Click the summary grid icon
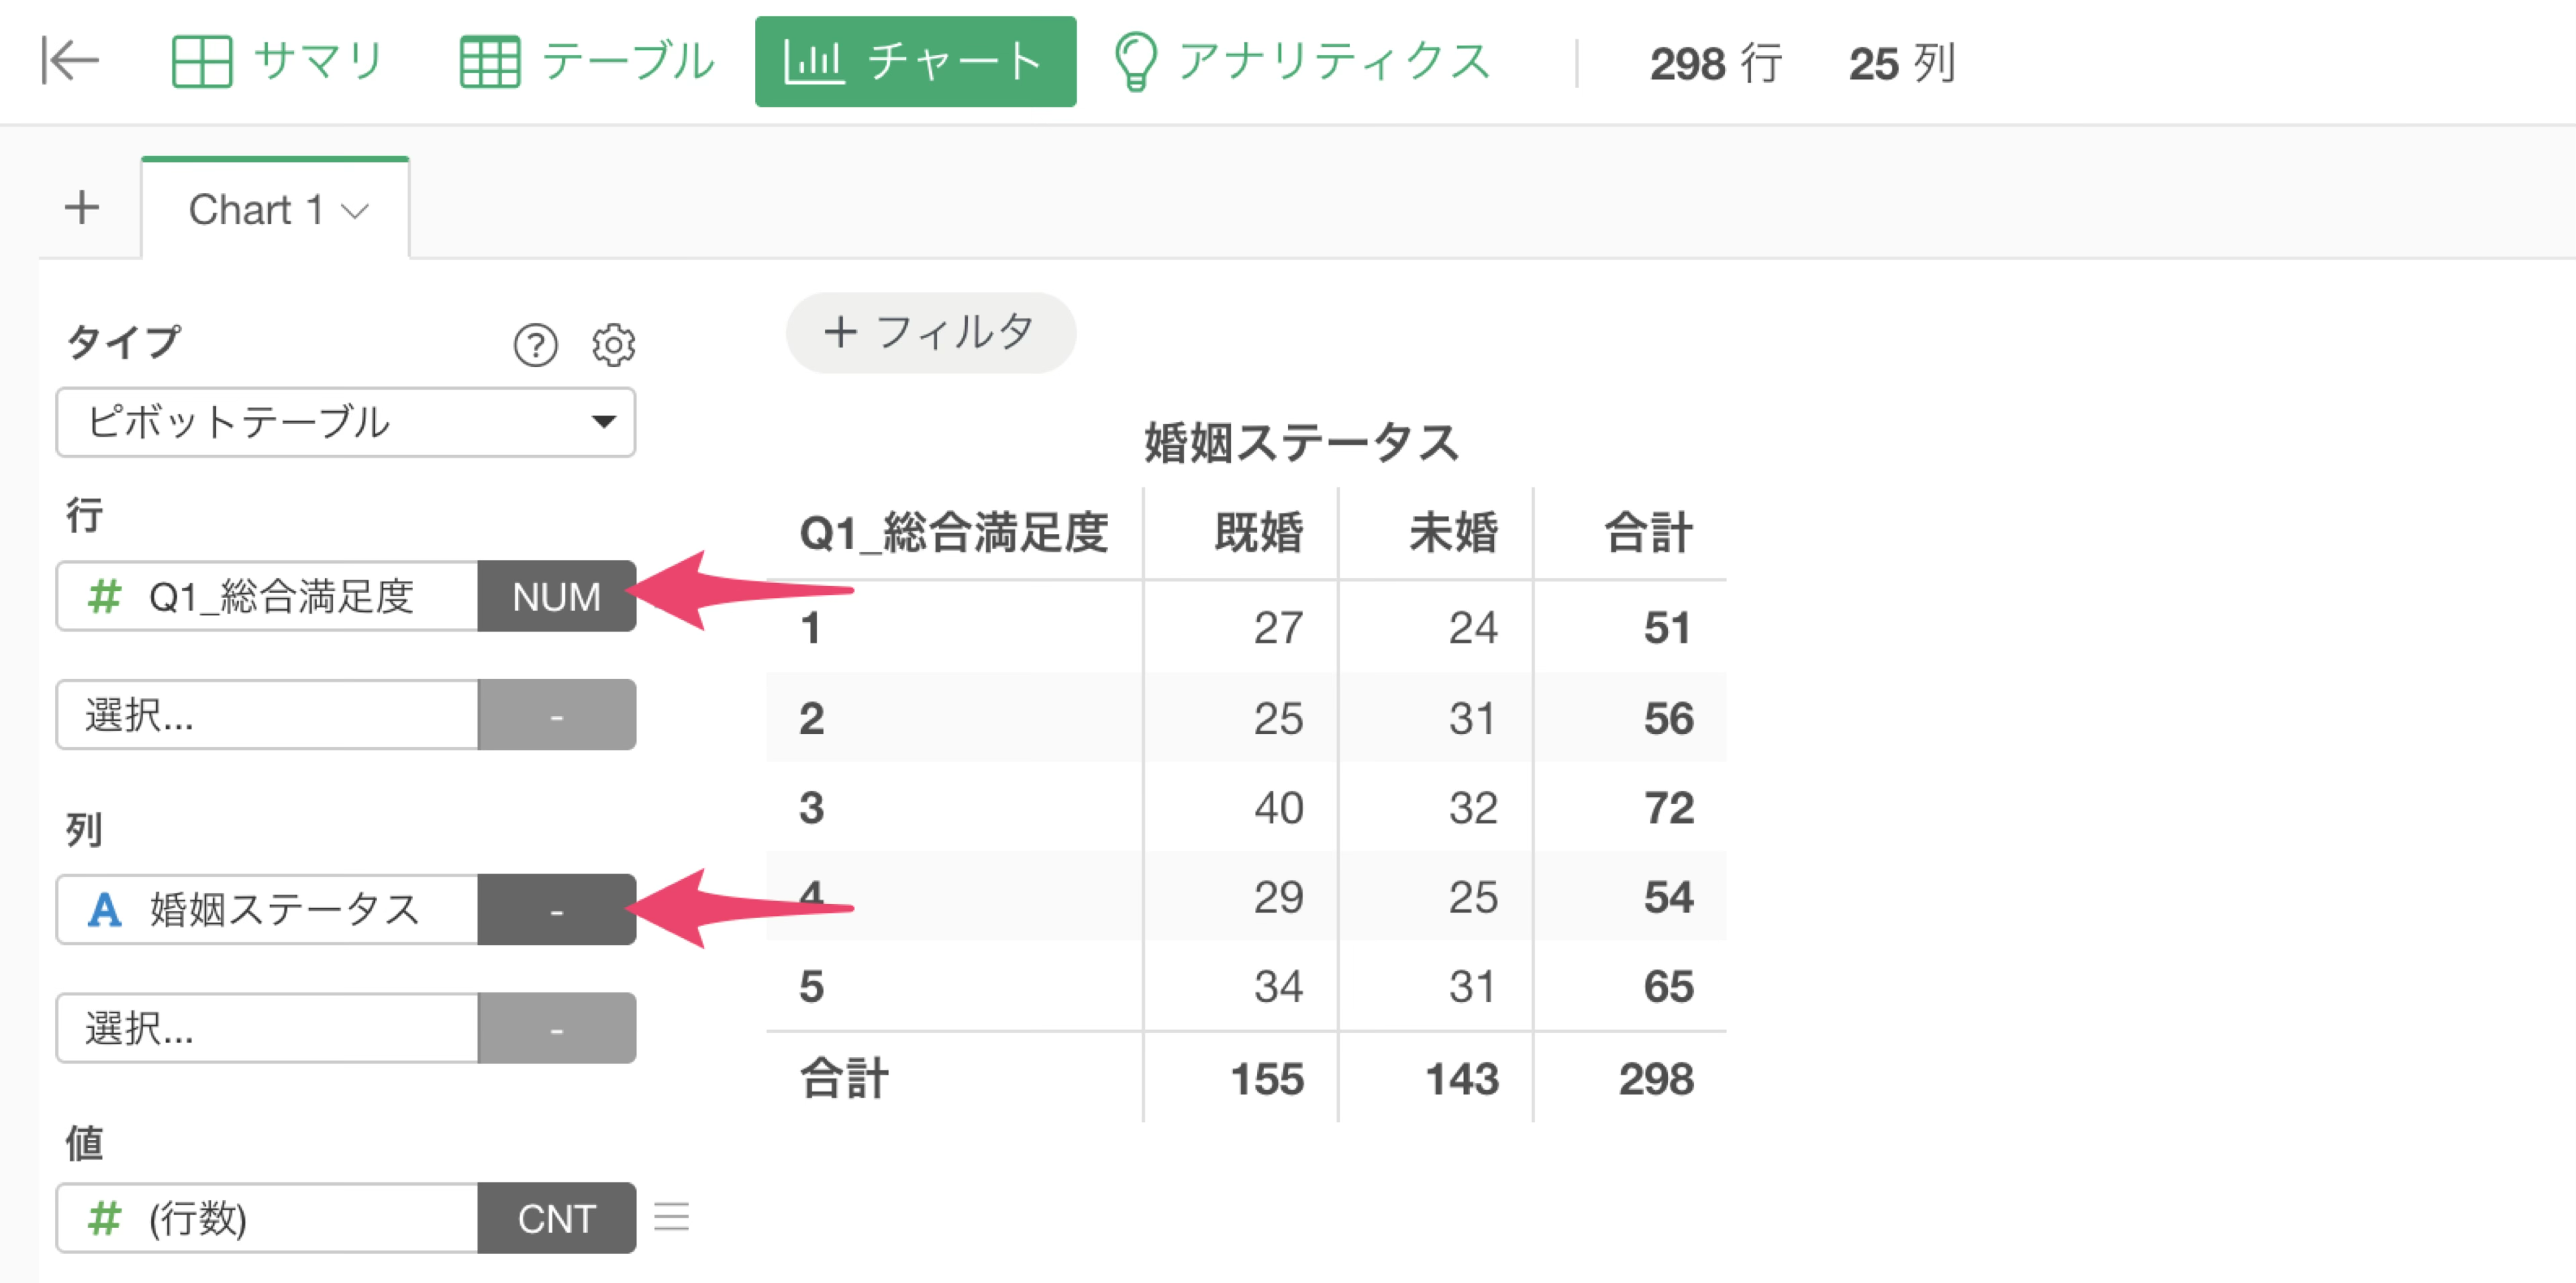The image size is (2576, 1283). click(202, 62)
